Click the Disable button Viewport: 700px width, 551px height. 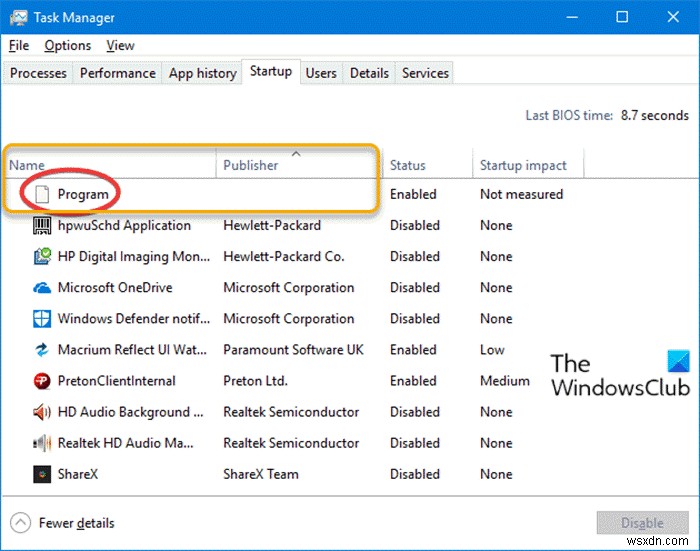pyautogui.click(x=642, y=523)
